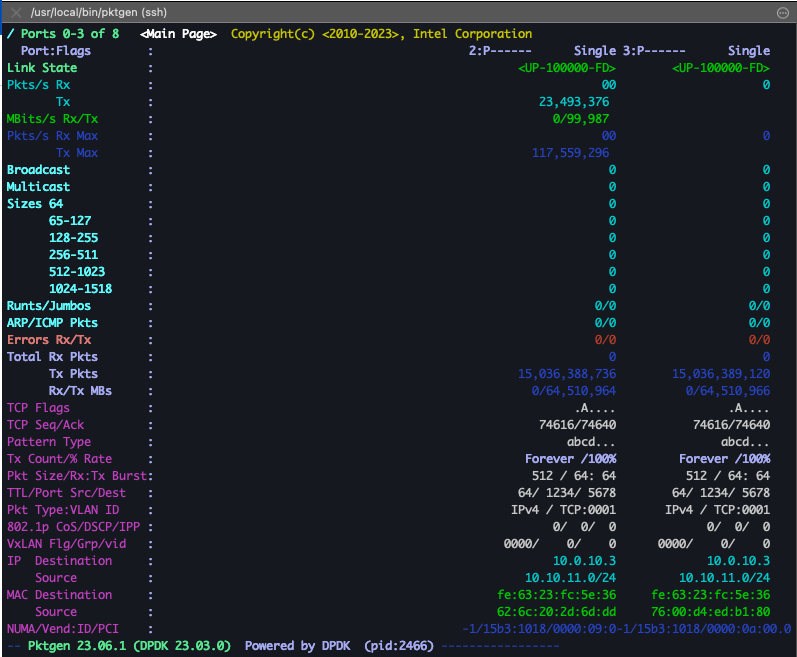The width and height of the screenshot is (797, 657).
Task: Click the 'Powered by DPDK' status text
Action: (x=298, y=646)
